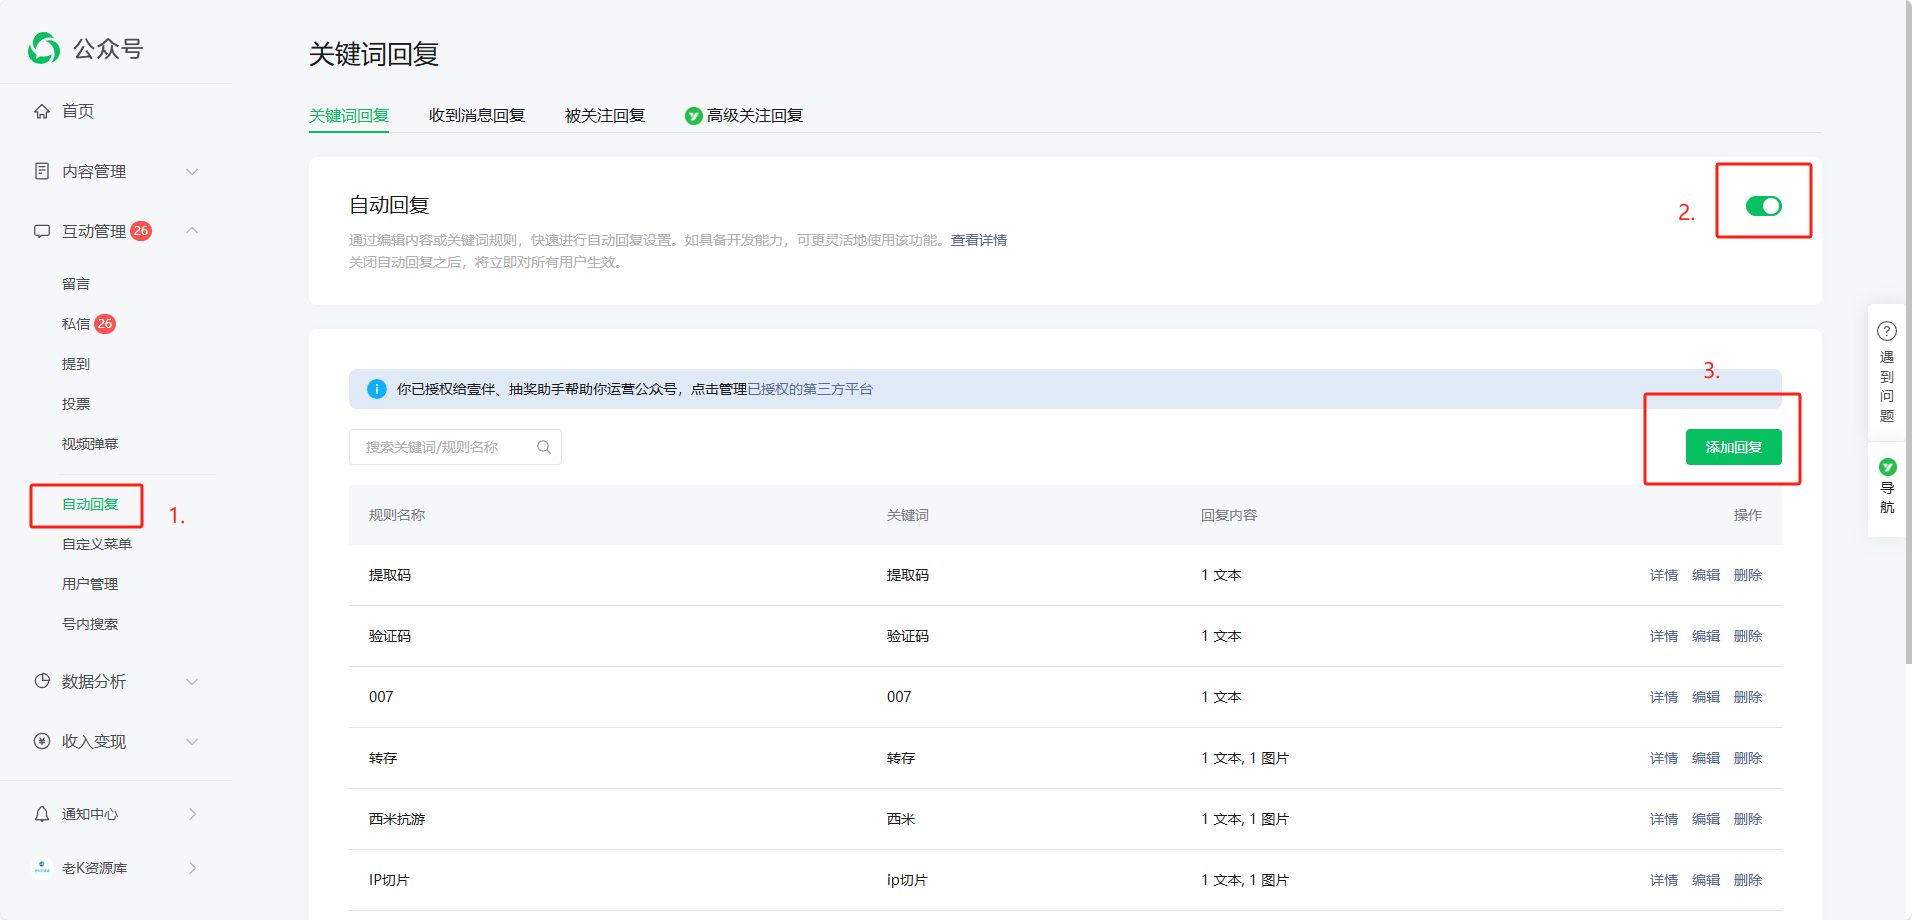Image resolution: width=1912 pixels, height=920 pixels.
Task: Click the search magnifier icon in search box
Action: click(544, 447)
